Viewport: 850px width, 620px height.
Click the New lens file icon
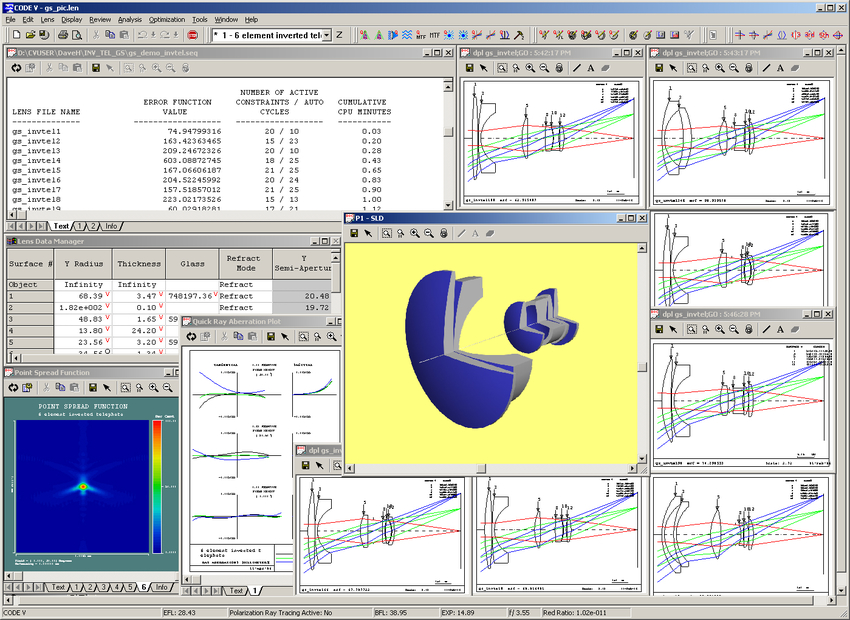coord(16,35)
